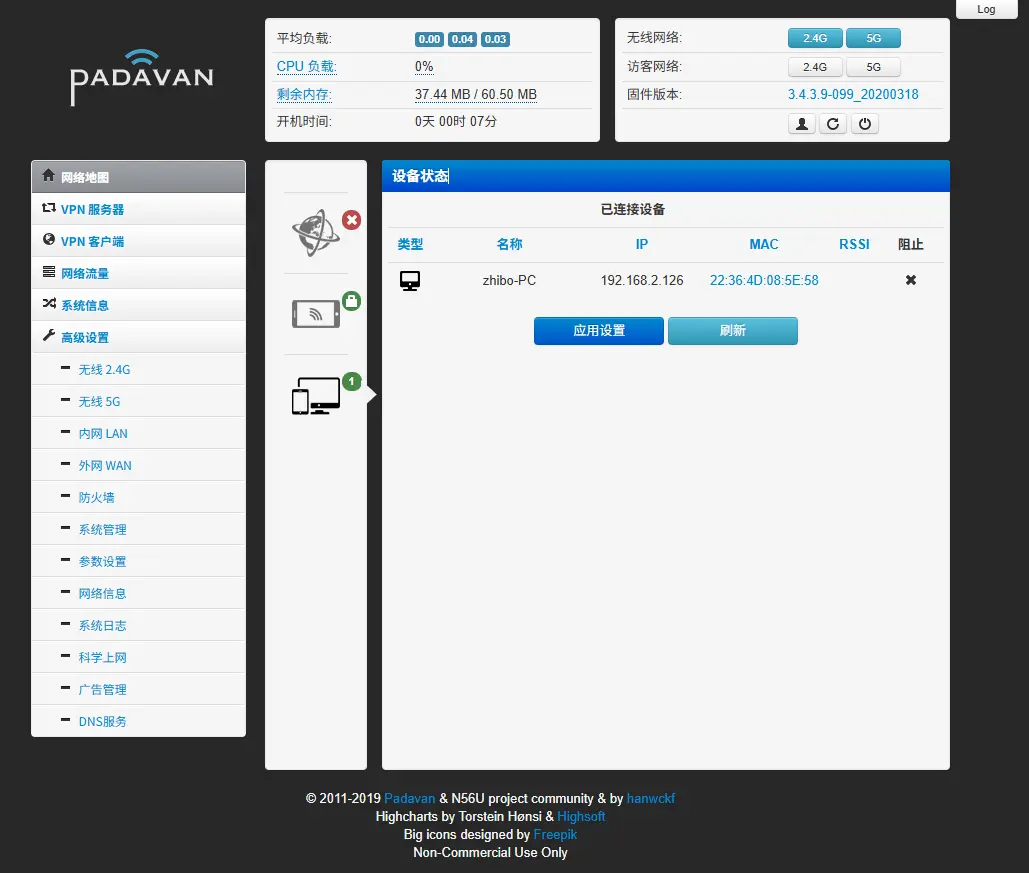This screenshot has width=1029, height=873.
Task: Open the Padavan footer link
Action: pos(410,799)
